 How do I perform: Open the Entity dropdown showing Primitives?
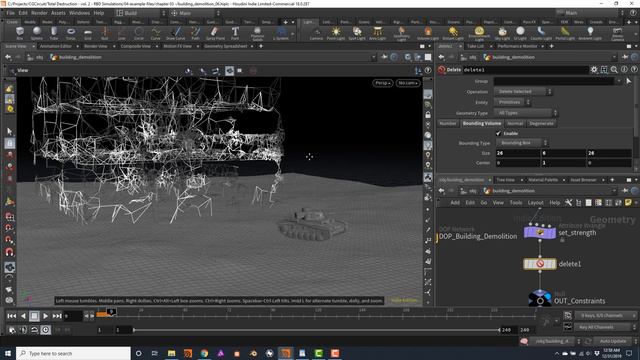[x=512, y=102]
